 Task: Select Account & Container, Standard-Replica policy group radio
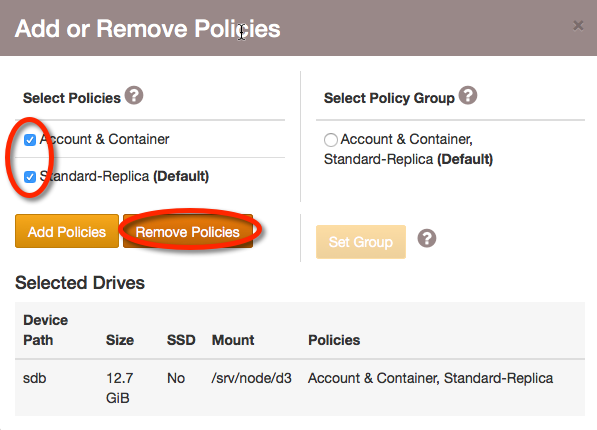coord(330,140)
